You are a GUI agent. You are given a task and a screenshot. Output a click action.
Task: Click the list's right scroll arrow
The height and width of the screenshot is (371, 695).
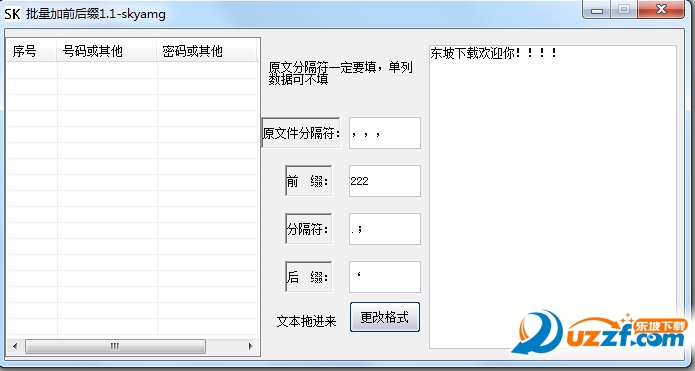click(250, 346)
